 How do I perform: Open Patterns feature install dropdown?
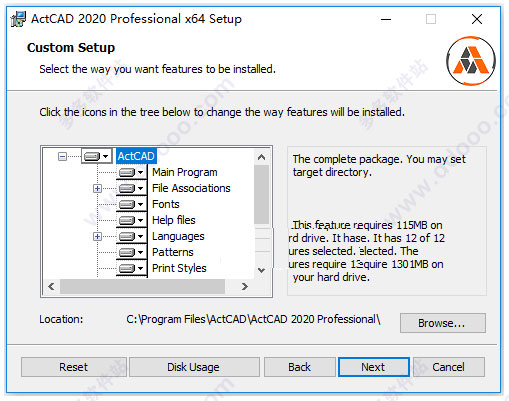click(x=132, y=252)
